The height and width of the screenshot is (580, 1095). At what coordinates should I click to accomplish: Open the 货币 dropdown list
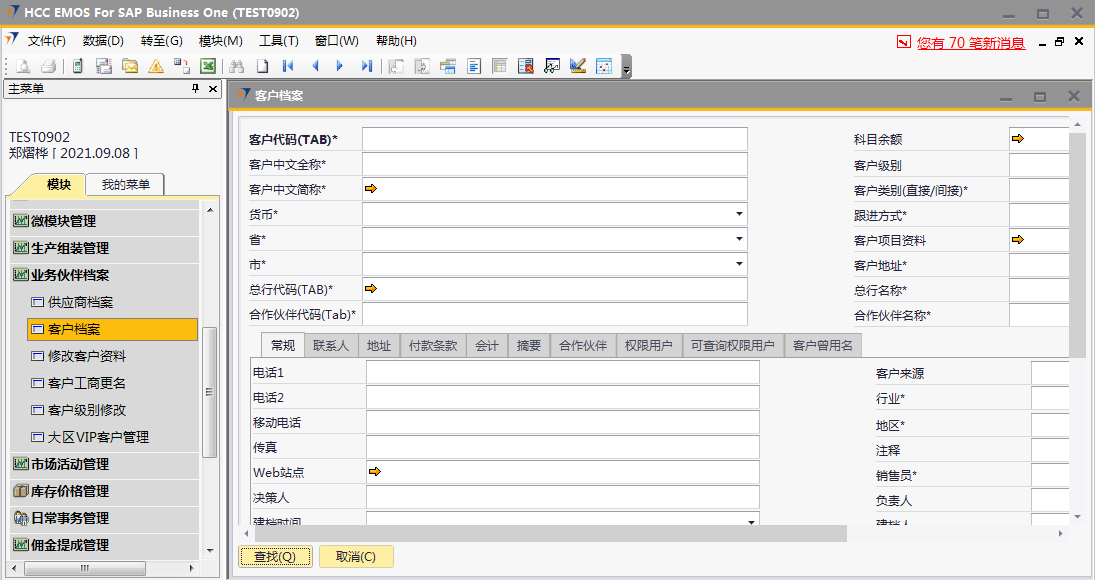click(x=739, y=214)
